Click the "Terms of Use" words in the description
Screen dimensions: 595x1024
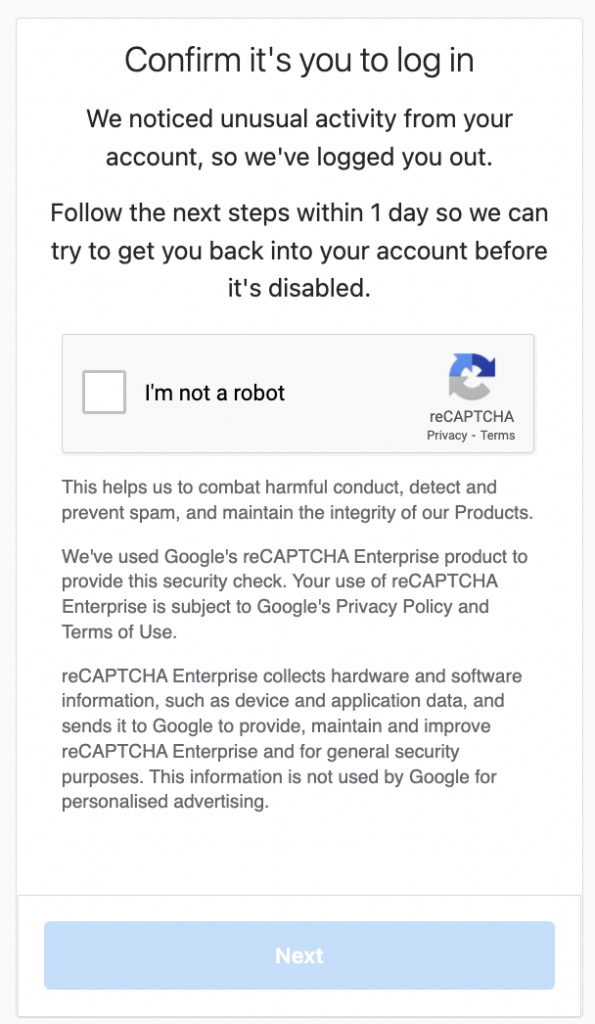pyautogui.click(x=118, y=632)
